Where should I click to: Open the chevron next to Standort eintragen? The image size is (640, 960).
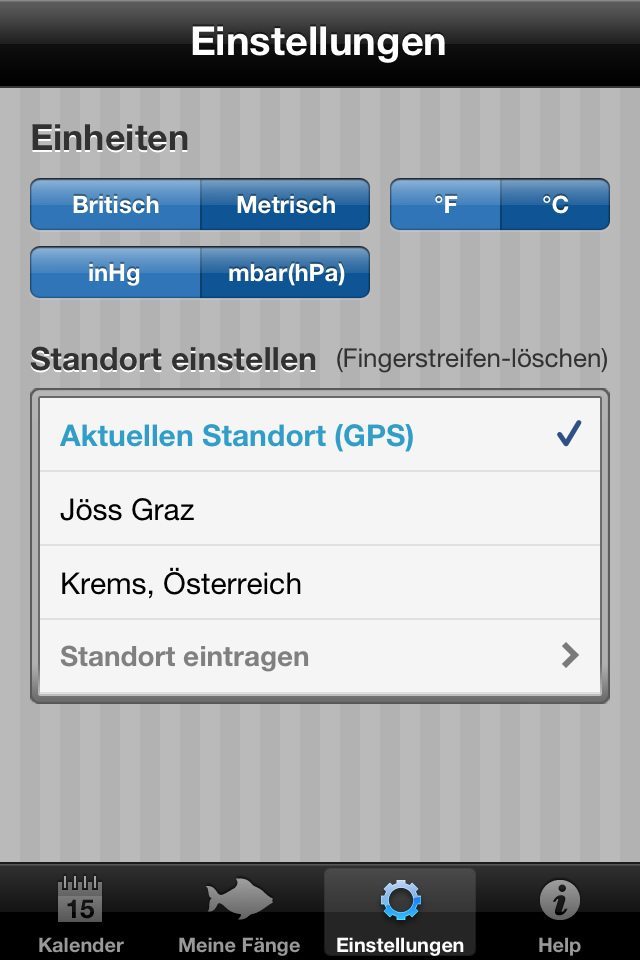570,656
